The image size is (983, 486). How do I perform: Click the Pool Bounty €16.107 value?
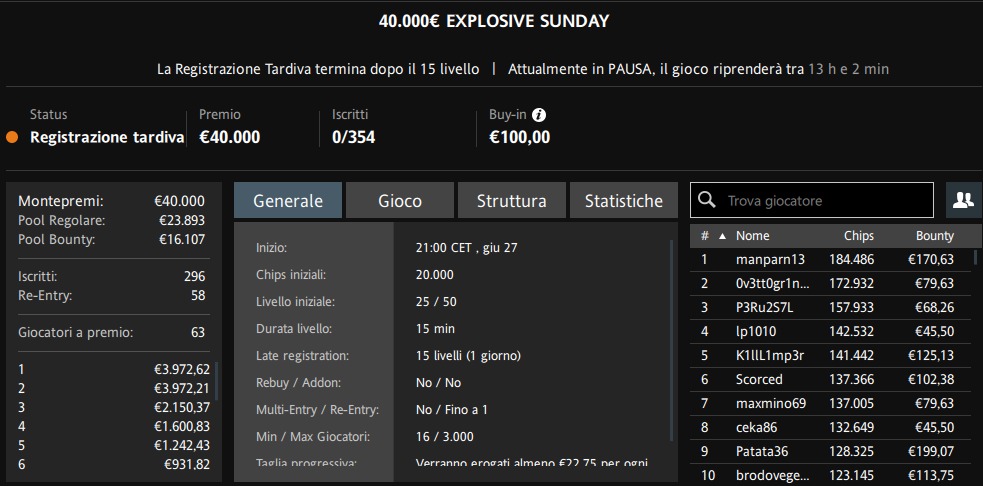[182, 240]
